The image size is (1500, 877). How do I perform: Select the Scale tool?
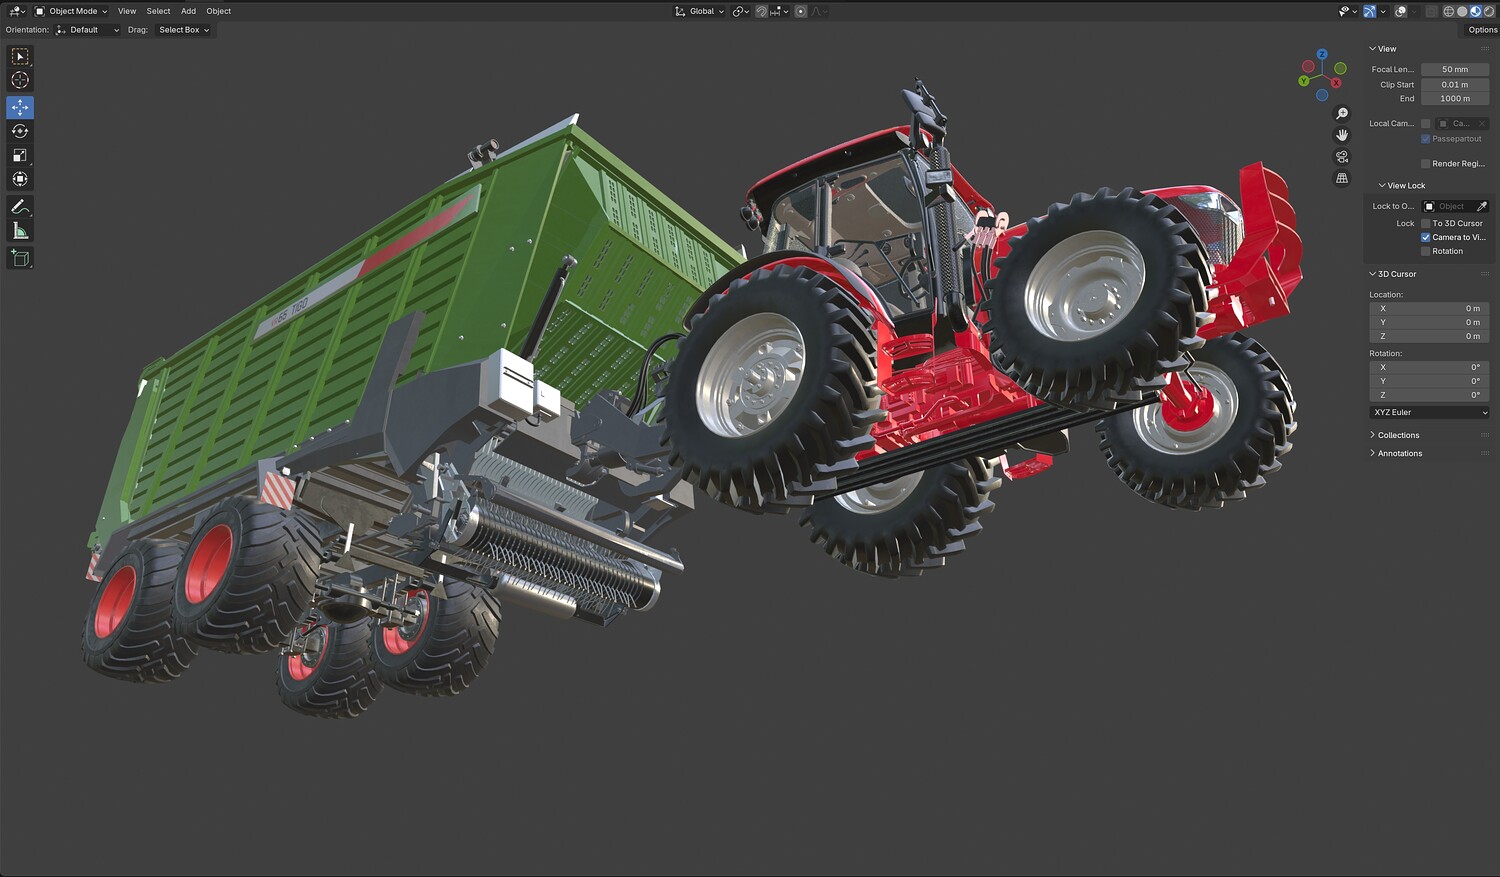pyautogui.click(x=20, y=155)
